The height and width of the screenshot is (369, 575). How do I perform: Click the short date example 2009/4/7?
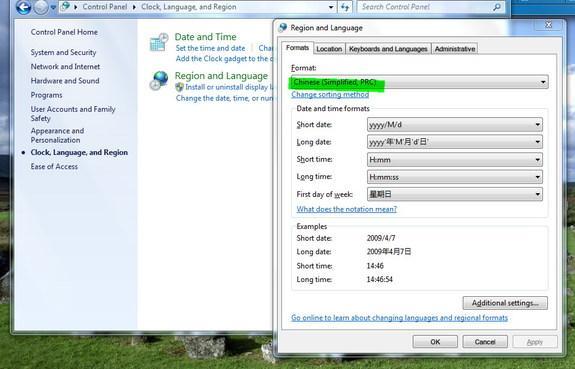click(x=381, y=238)
